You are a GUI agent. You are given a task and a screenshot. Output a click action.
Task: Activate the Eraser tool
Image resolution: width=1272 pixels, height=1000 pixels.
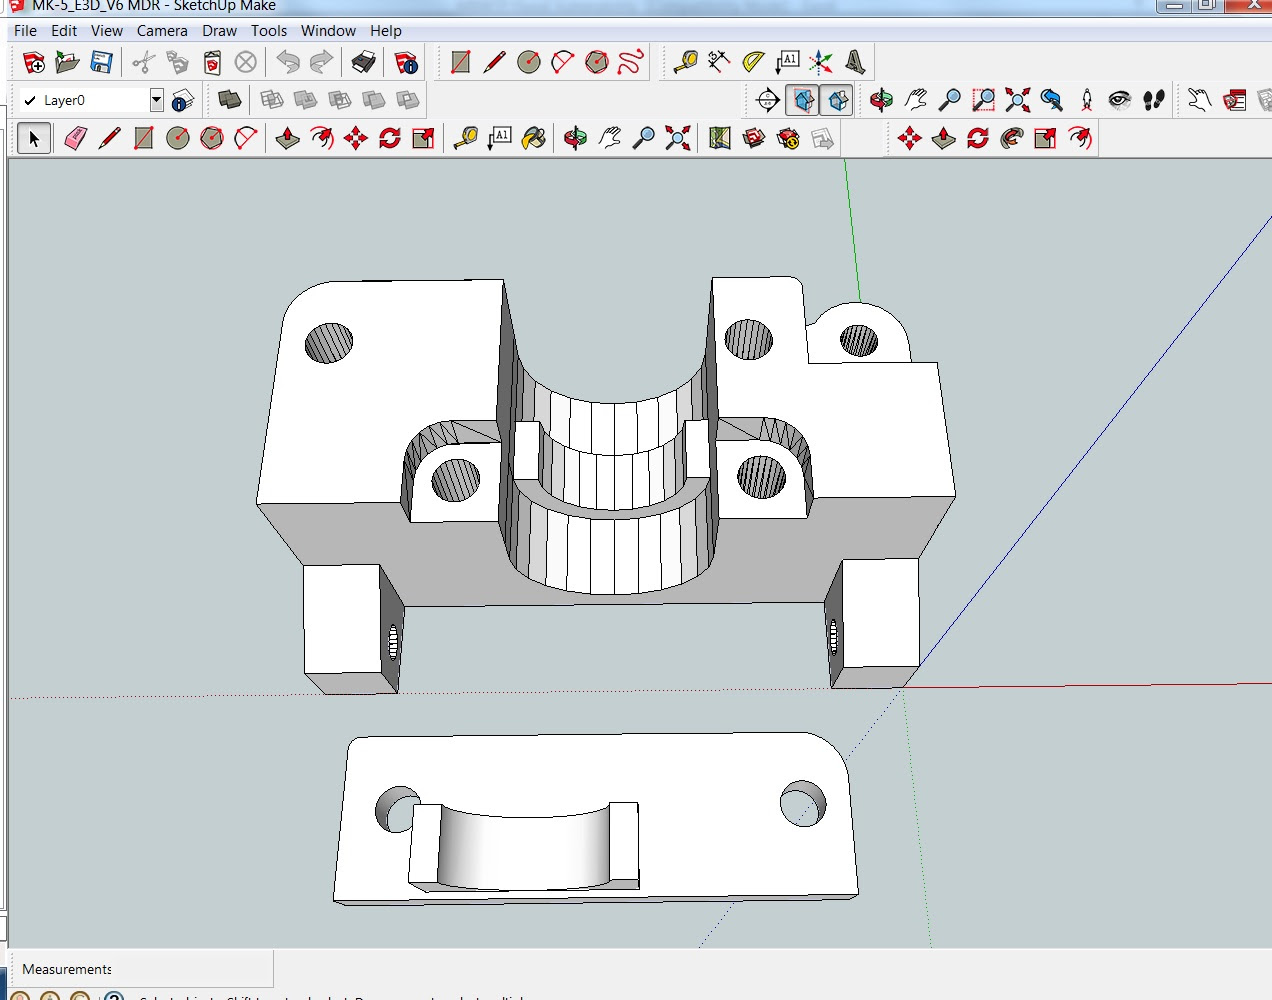pyautogui.click(x=75, y=138)
